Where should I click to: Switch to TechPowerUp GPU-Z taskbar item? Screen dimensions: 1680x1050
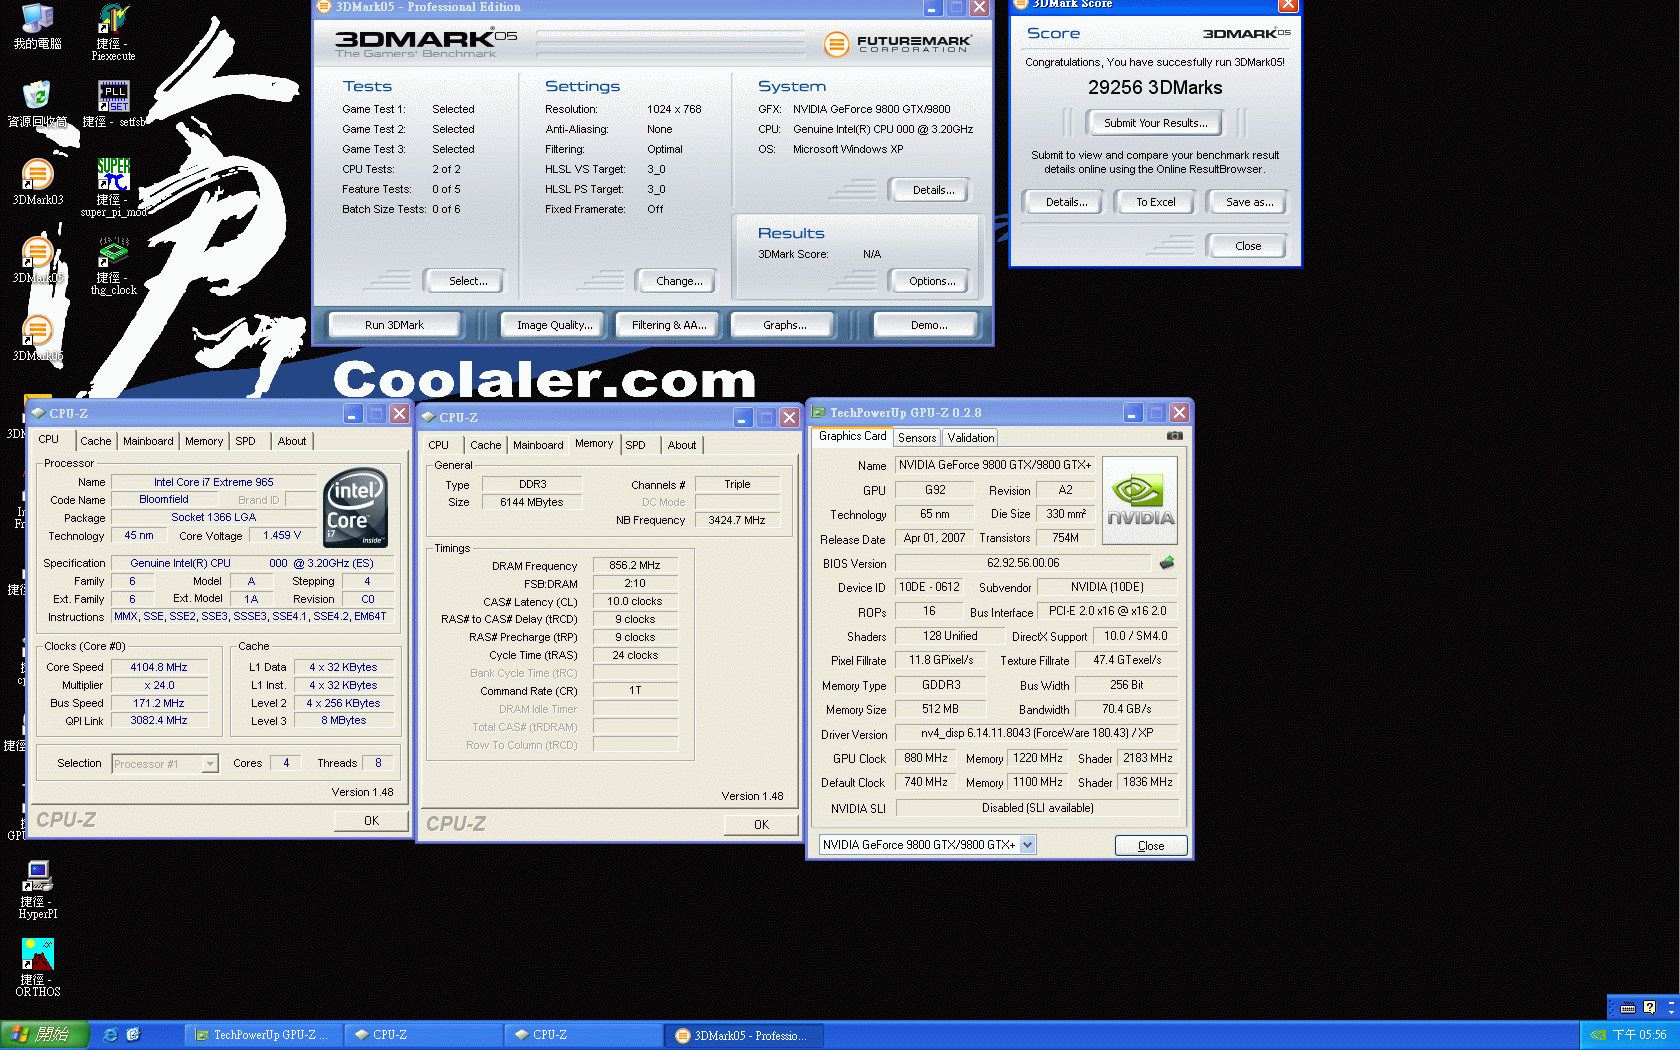click(262, 1035)
